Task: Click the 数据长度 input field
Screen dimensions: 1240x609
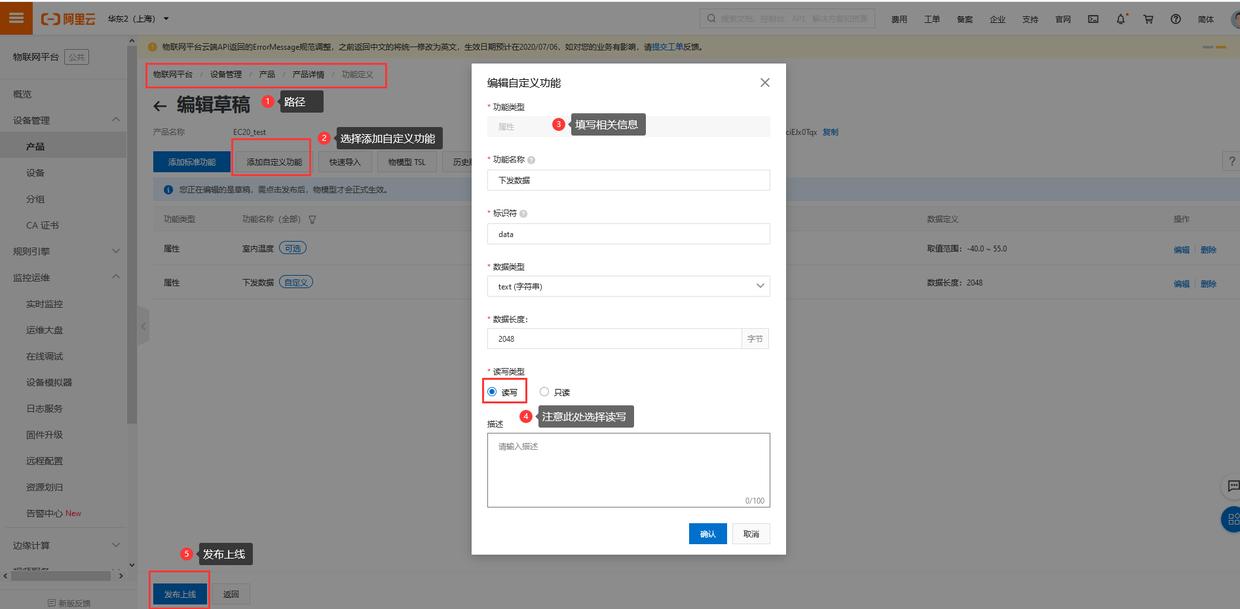Action: click(x=615, y=339)
